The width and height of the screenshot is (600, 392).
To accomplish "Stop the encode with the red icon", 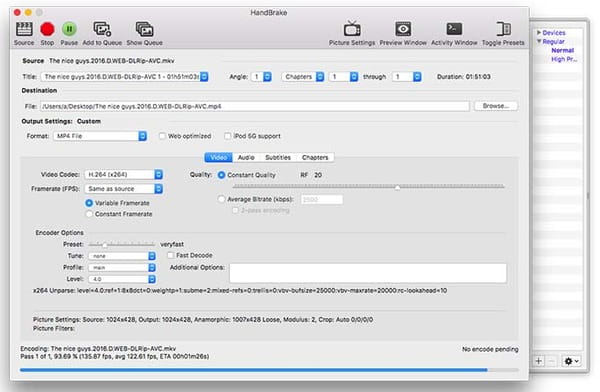I will [47, 29].
